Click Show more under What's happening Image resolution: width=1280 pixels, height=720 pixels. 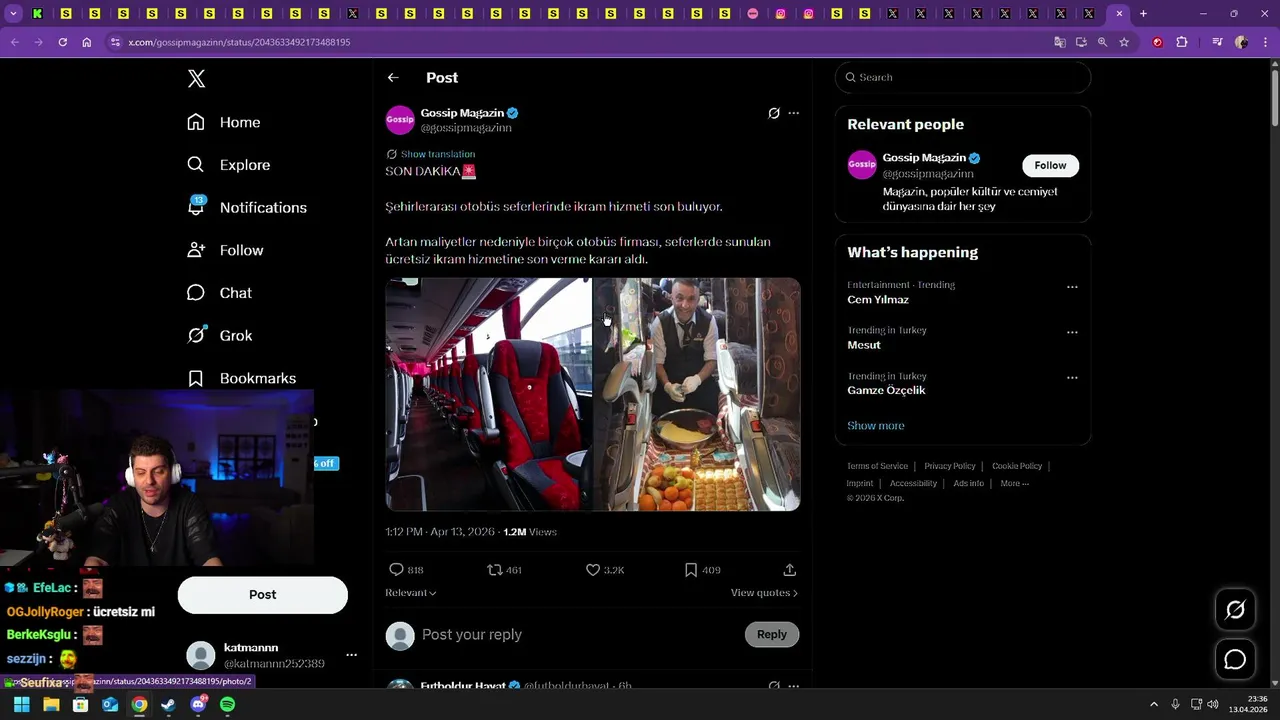click(876, 426)
